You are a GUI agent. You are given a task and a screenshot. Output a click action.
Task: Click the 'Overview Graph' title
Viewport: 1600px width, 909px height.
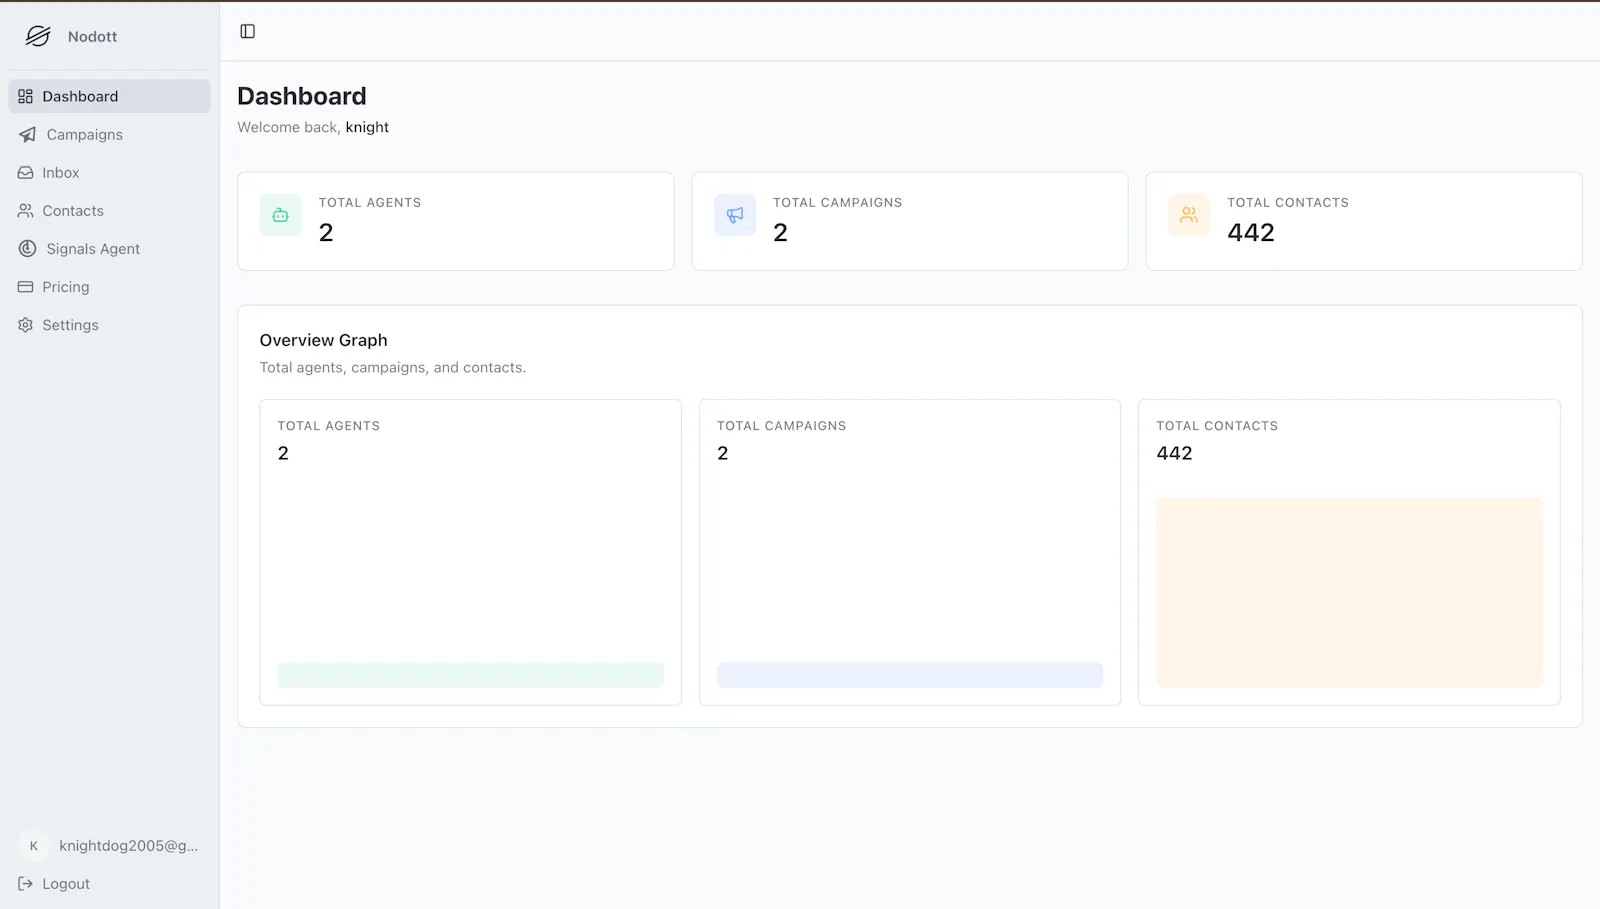point(323,340)
